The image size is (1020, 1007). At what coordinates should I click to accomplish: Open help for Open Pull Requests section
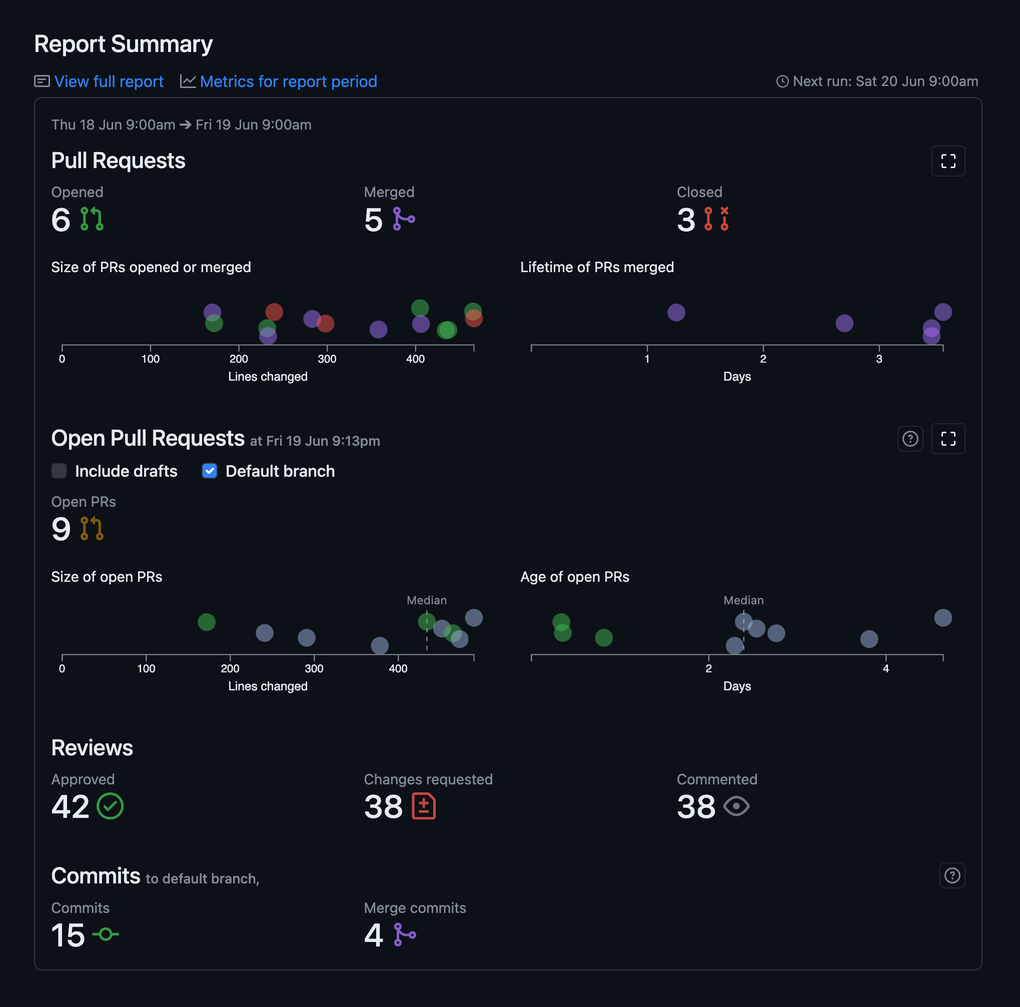click(x=911, y=438)
